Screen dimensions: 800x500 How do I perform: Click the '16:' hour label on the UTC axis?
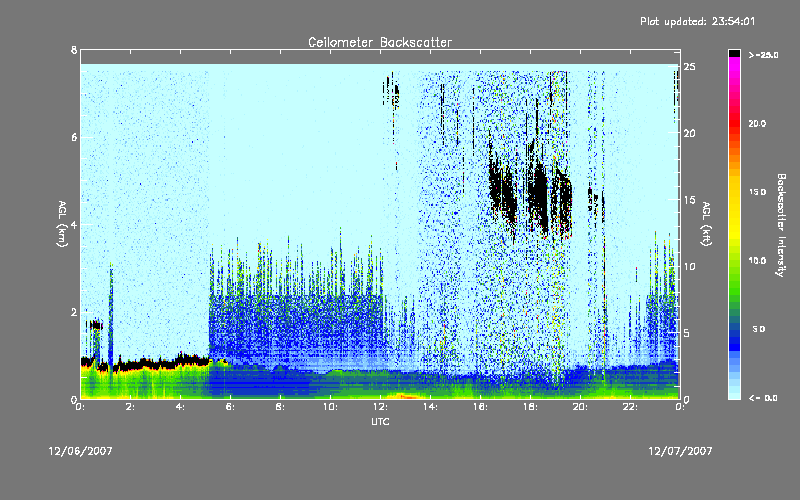[481, 407]
